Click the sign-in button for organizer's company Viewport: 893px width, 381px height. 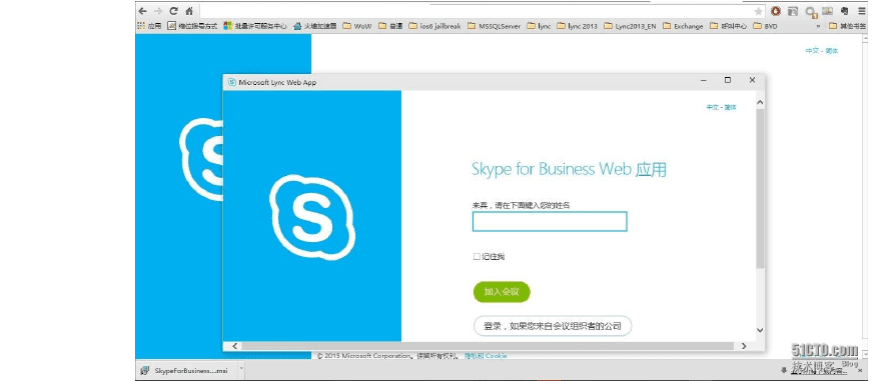click(552, 326)
